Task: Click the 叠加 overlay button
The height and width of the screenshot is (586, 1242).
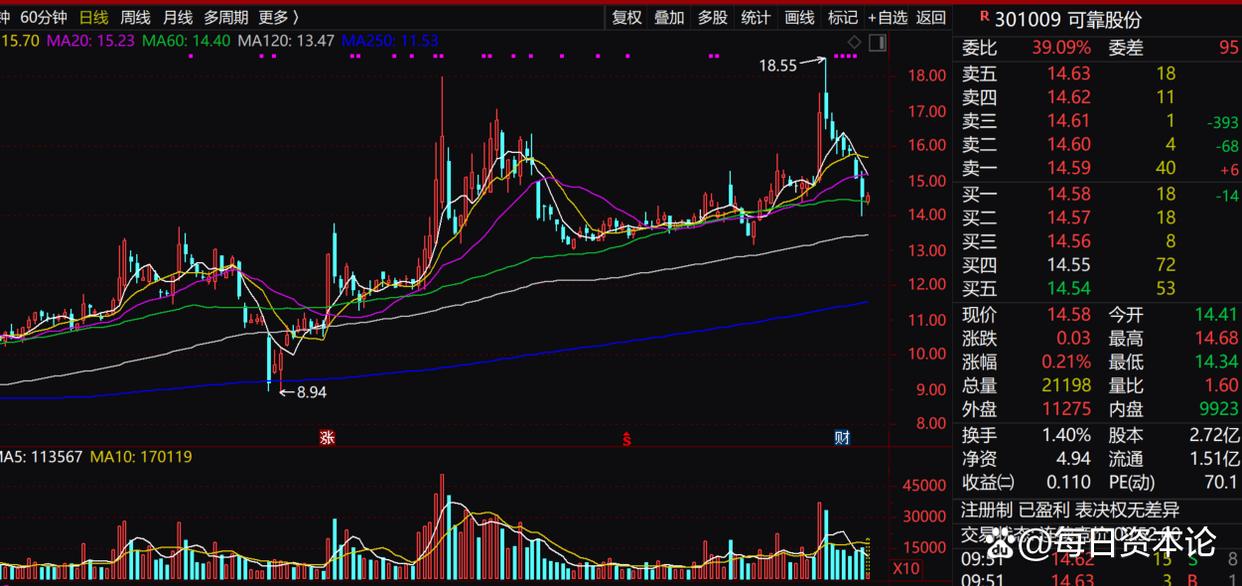Action: [670, 17]
